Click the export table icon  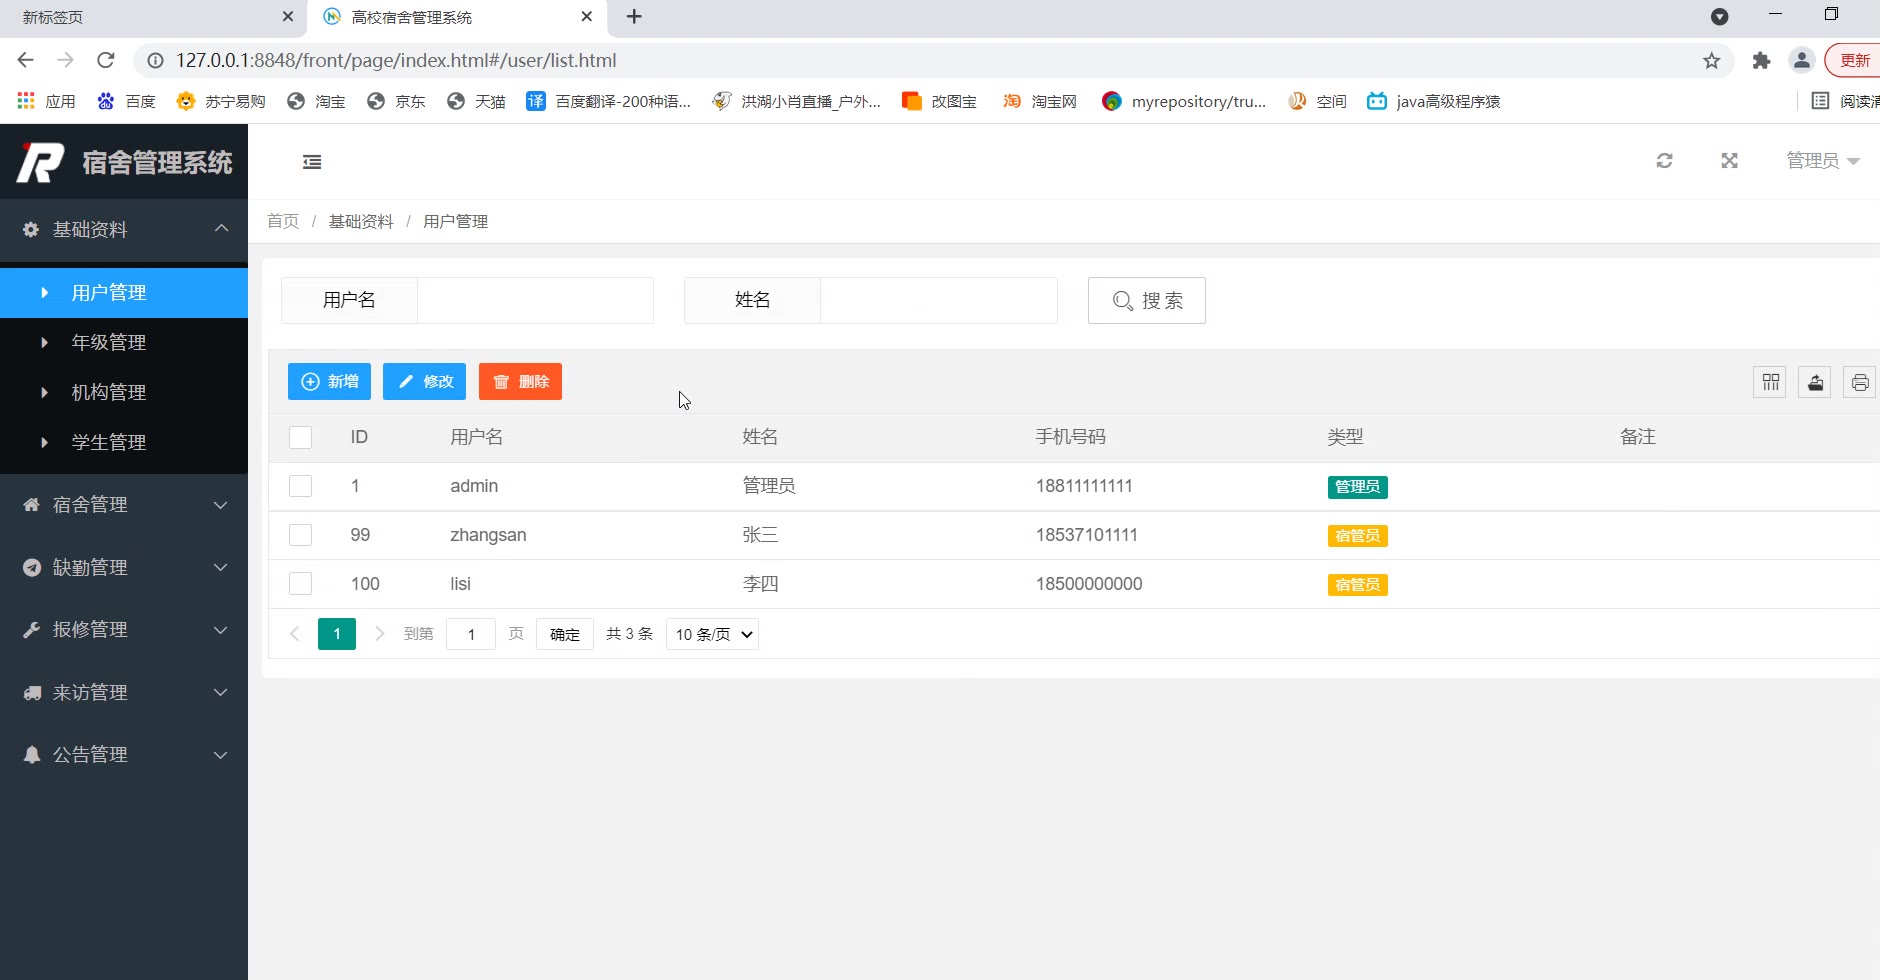[1815, 382]
